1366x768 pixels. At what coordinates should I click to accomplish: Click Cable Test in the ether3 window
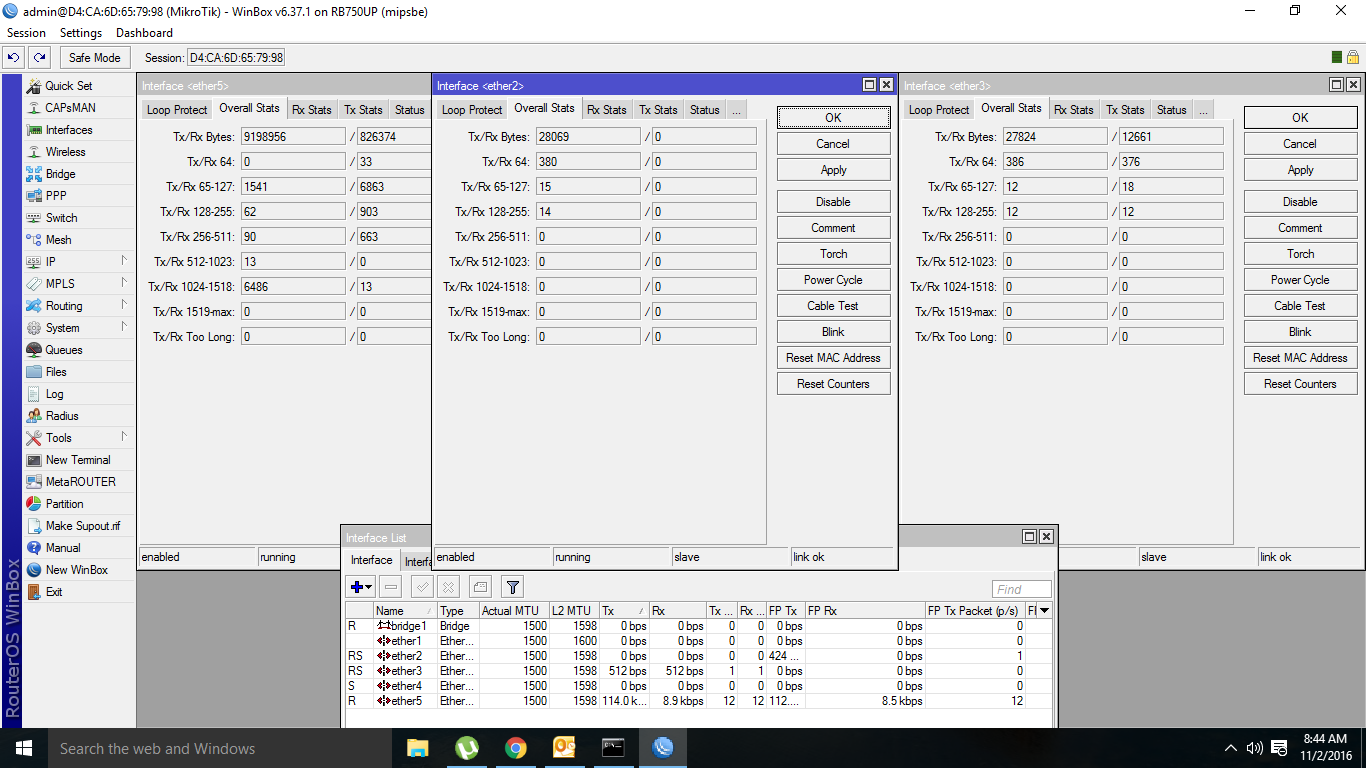click(1300, 306)
